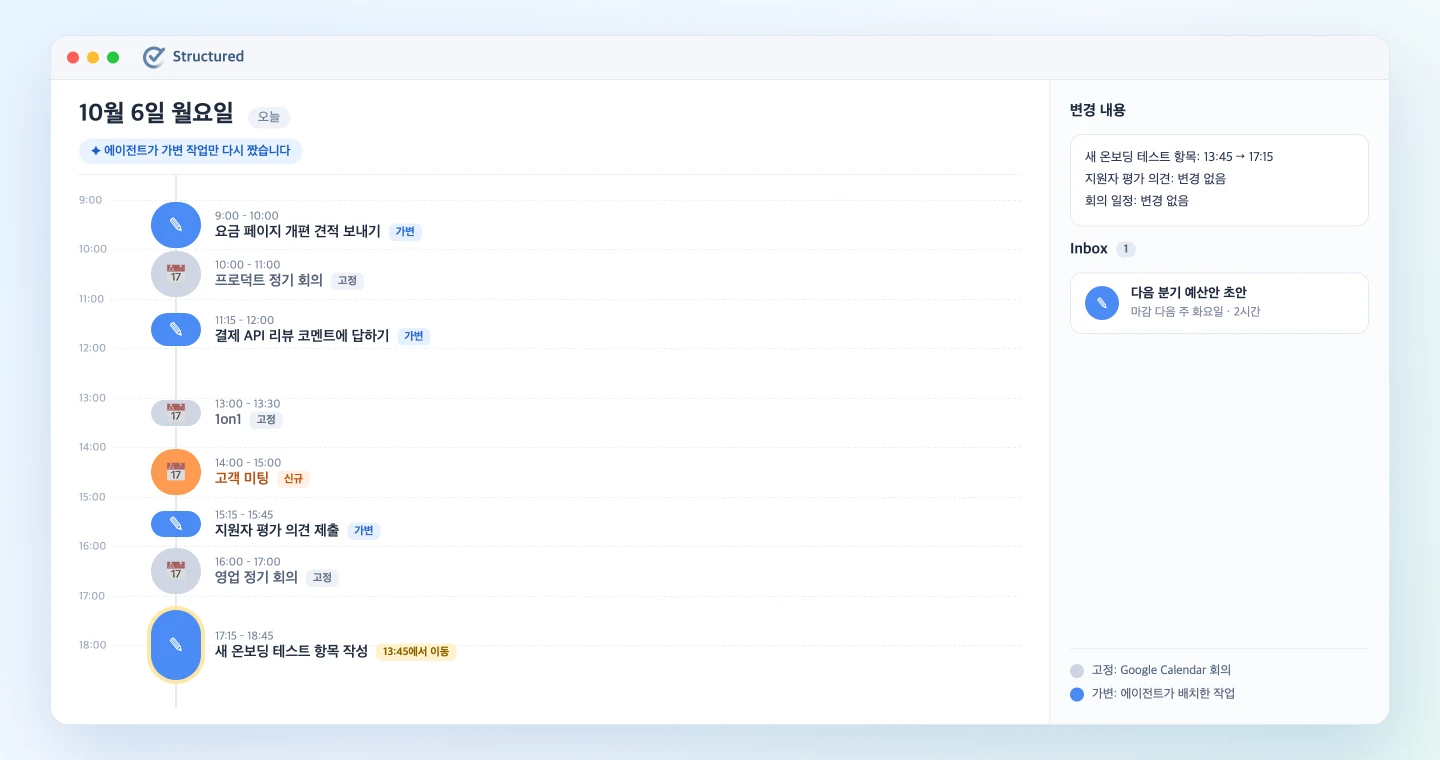
Task: Click the 회의 일정: 변경 없음 line
Action: coord(1137,201)
